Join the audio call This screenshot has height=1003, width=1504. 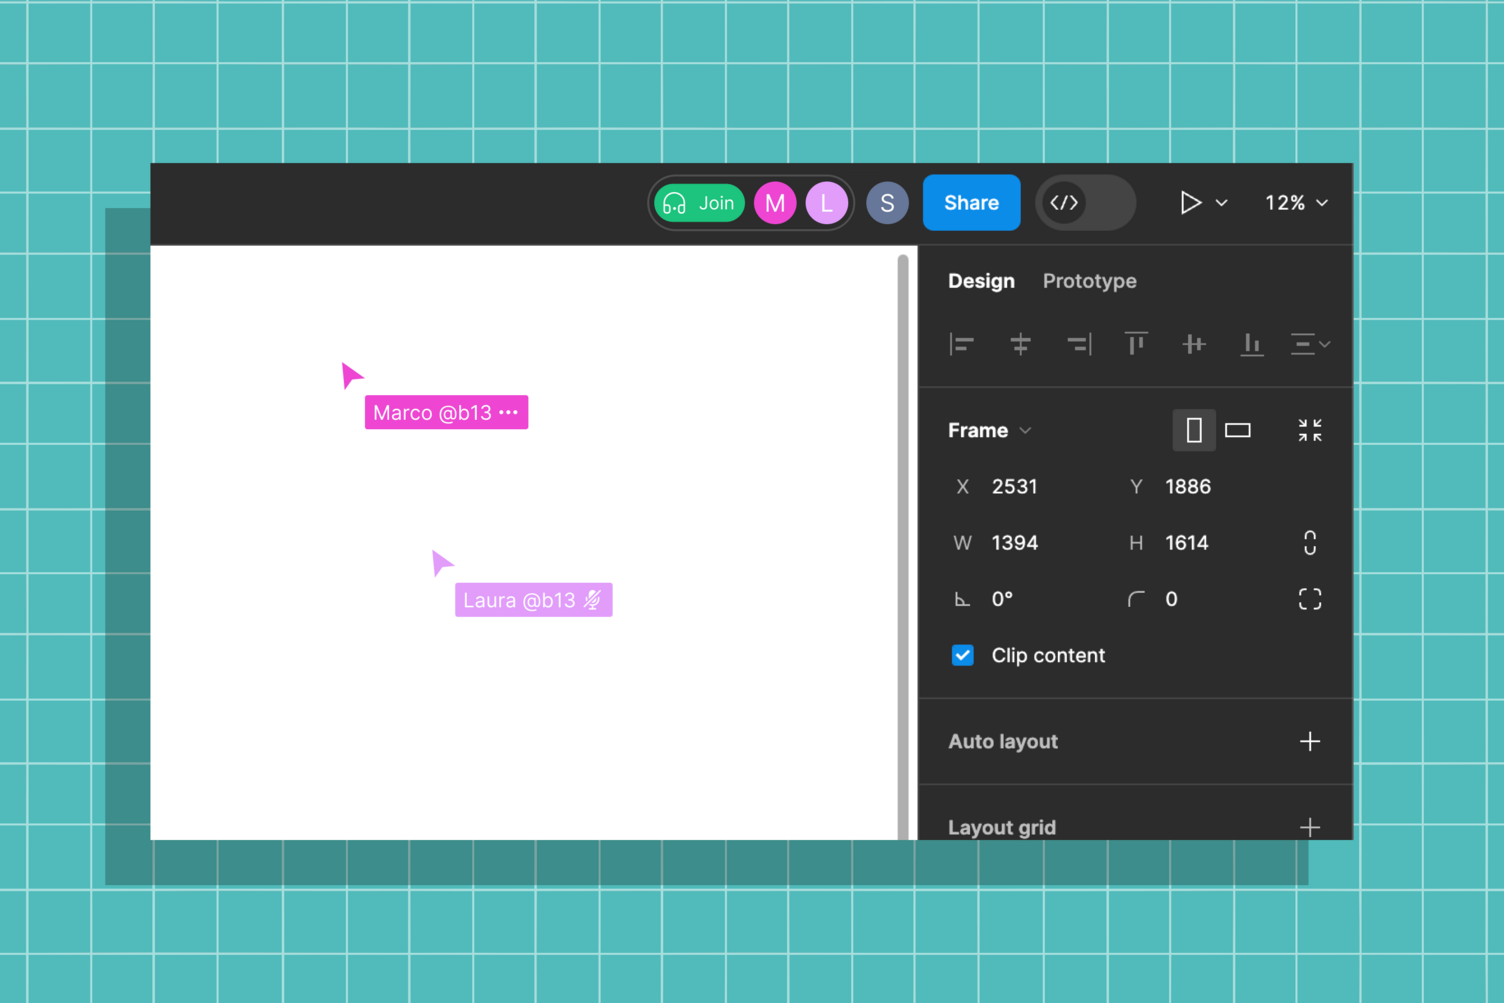pyautogui.click(x=700, y=202)
